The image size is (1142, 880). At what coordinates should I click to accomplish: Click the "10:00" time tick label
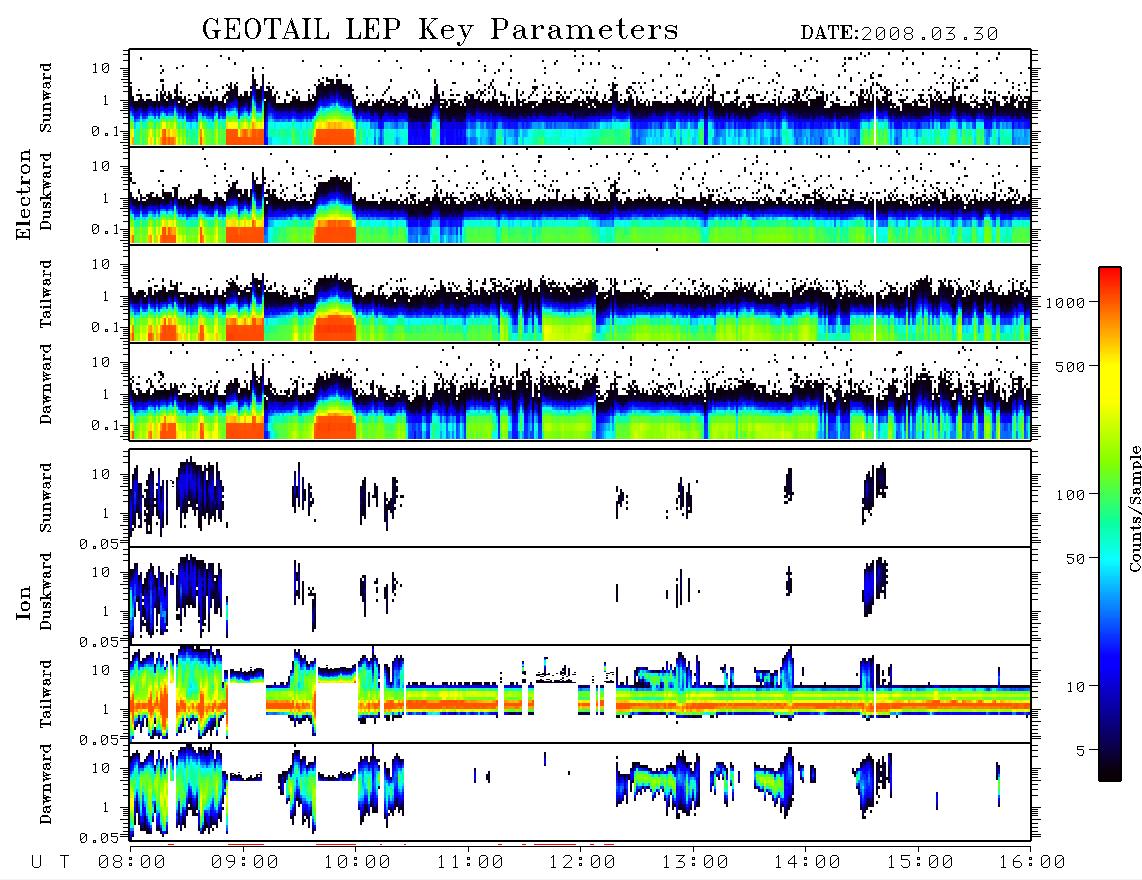click(357, 863)
